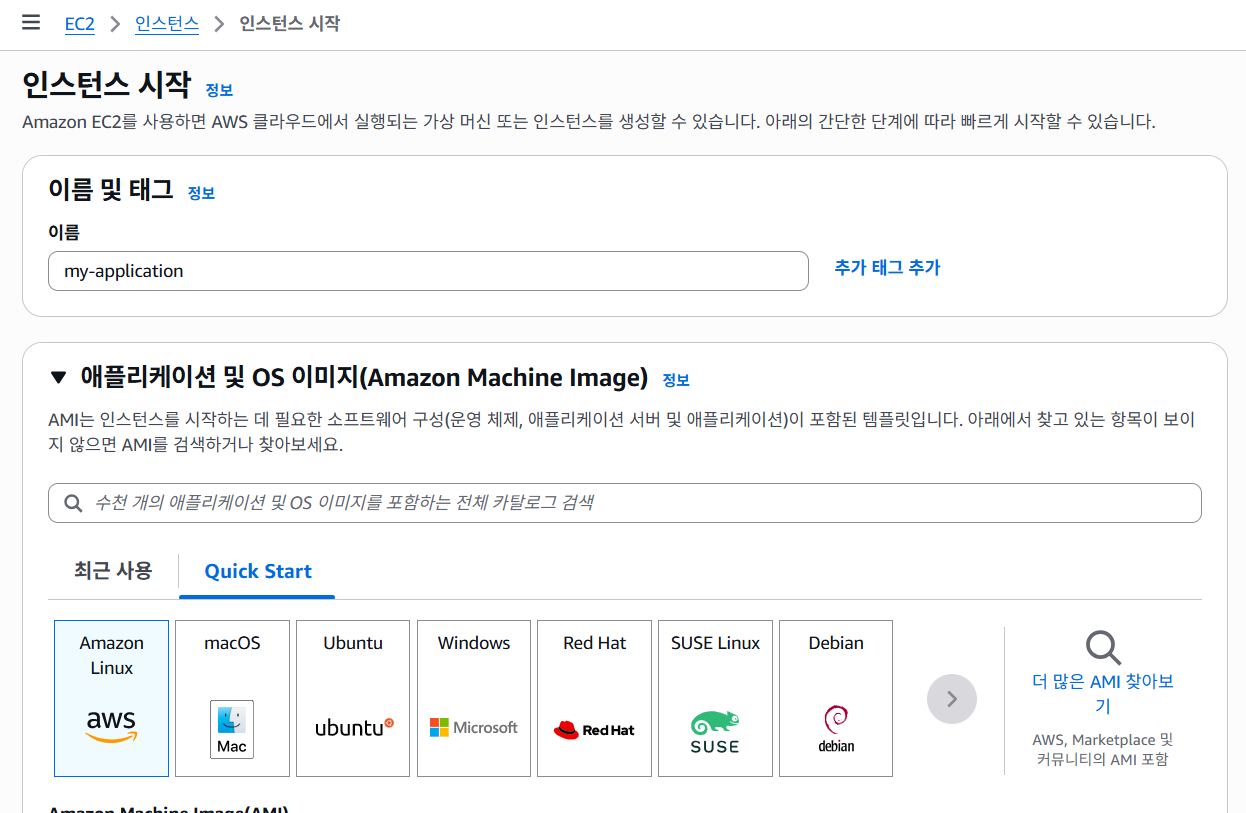The image size is (1246, 813).
Task: Click the AMI catalog search field
Action: 625,503
